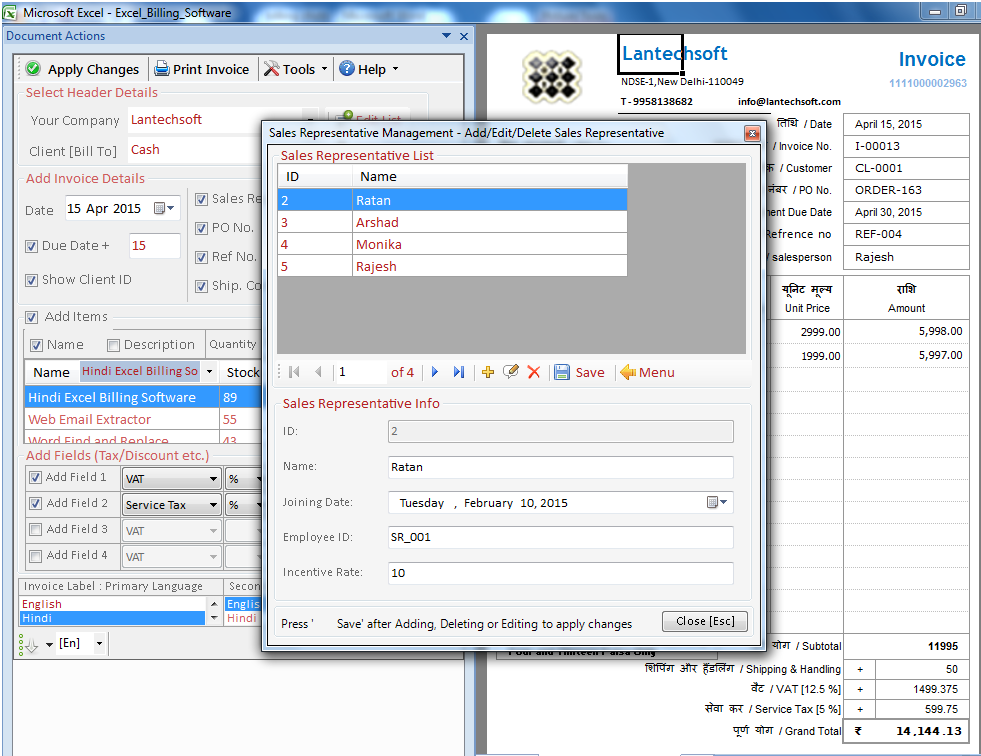
Task: Close the Sales Representative Management dialog
Action: 752,133
